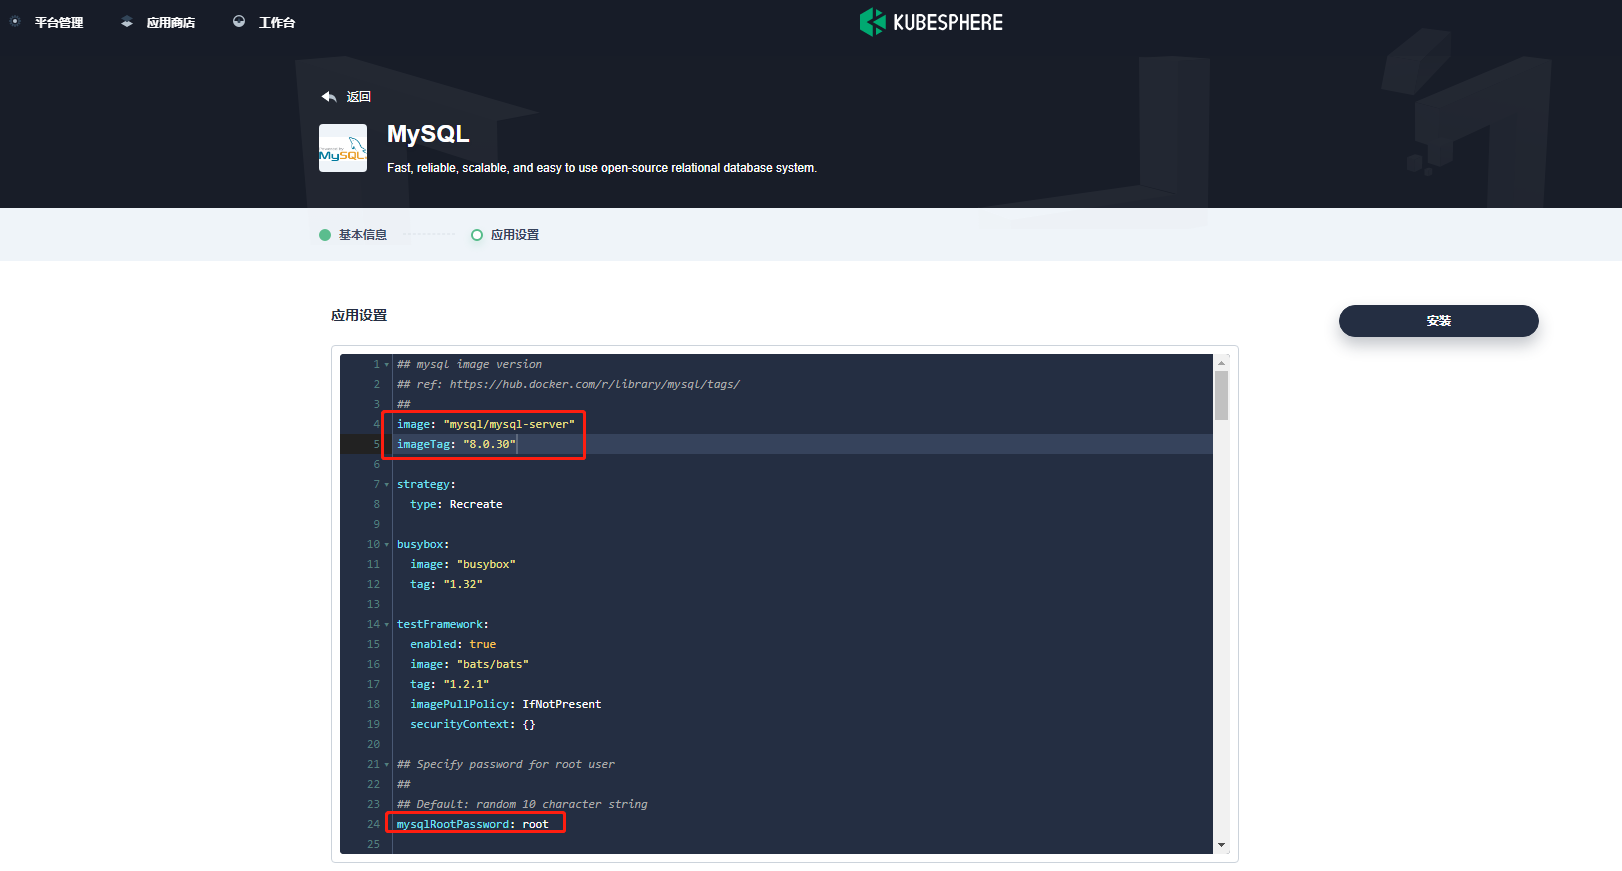This screenshot has width=1622, height=871.
Task: Open the 应用商店 app store icon
Action: point(127,22)
